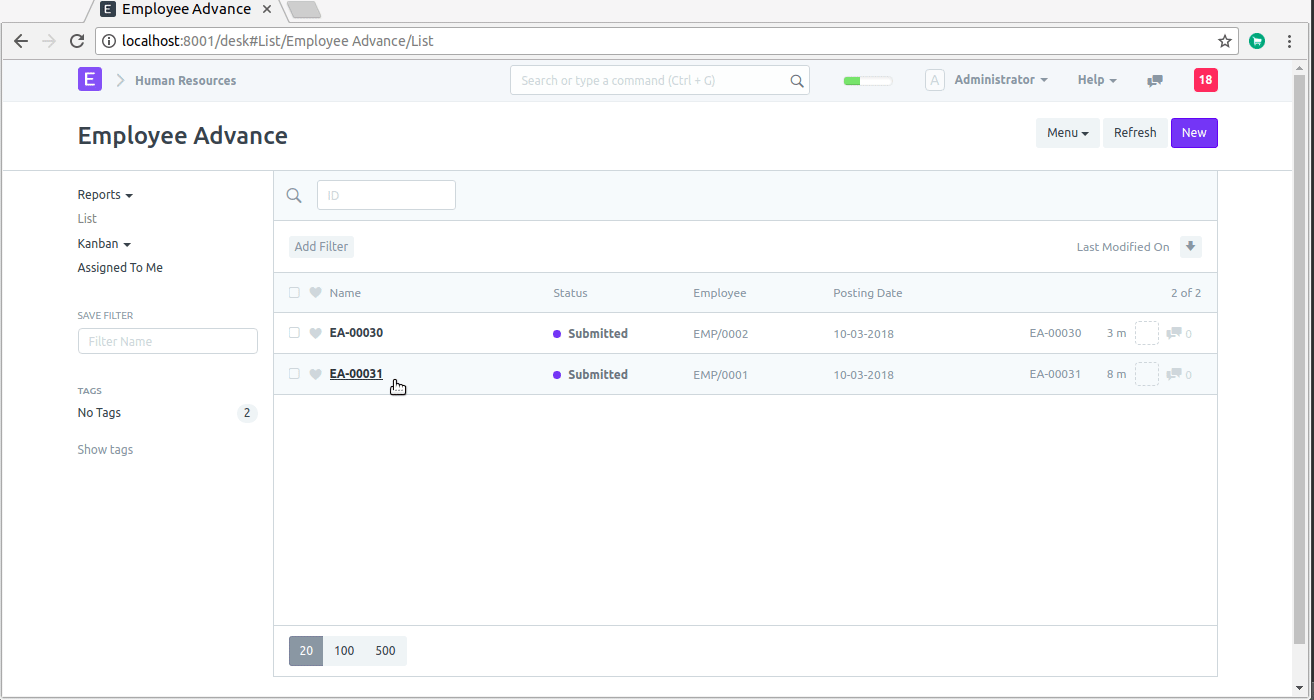The width and height of the screenshot is (1314, 700).
Task: Click the breadcrumb chevron before Human Resources
Action: 120,80
